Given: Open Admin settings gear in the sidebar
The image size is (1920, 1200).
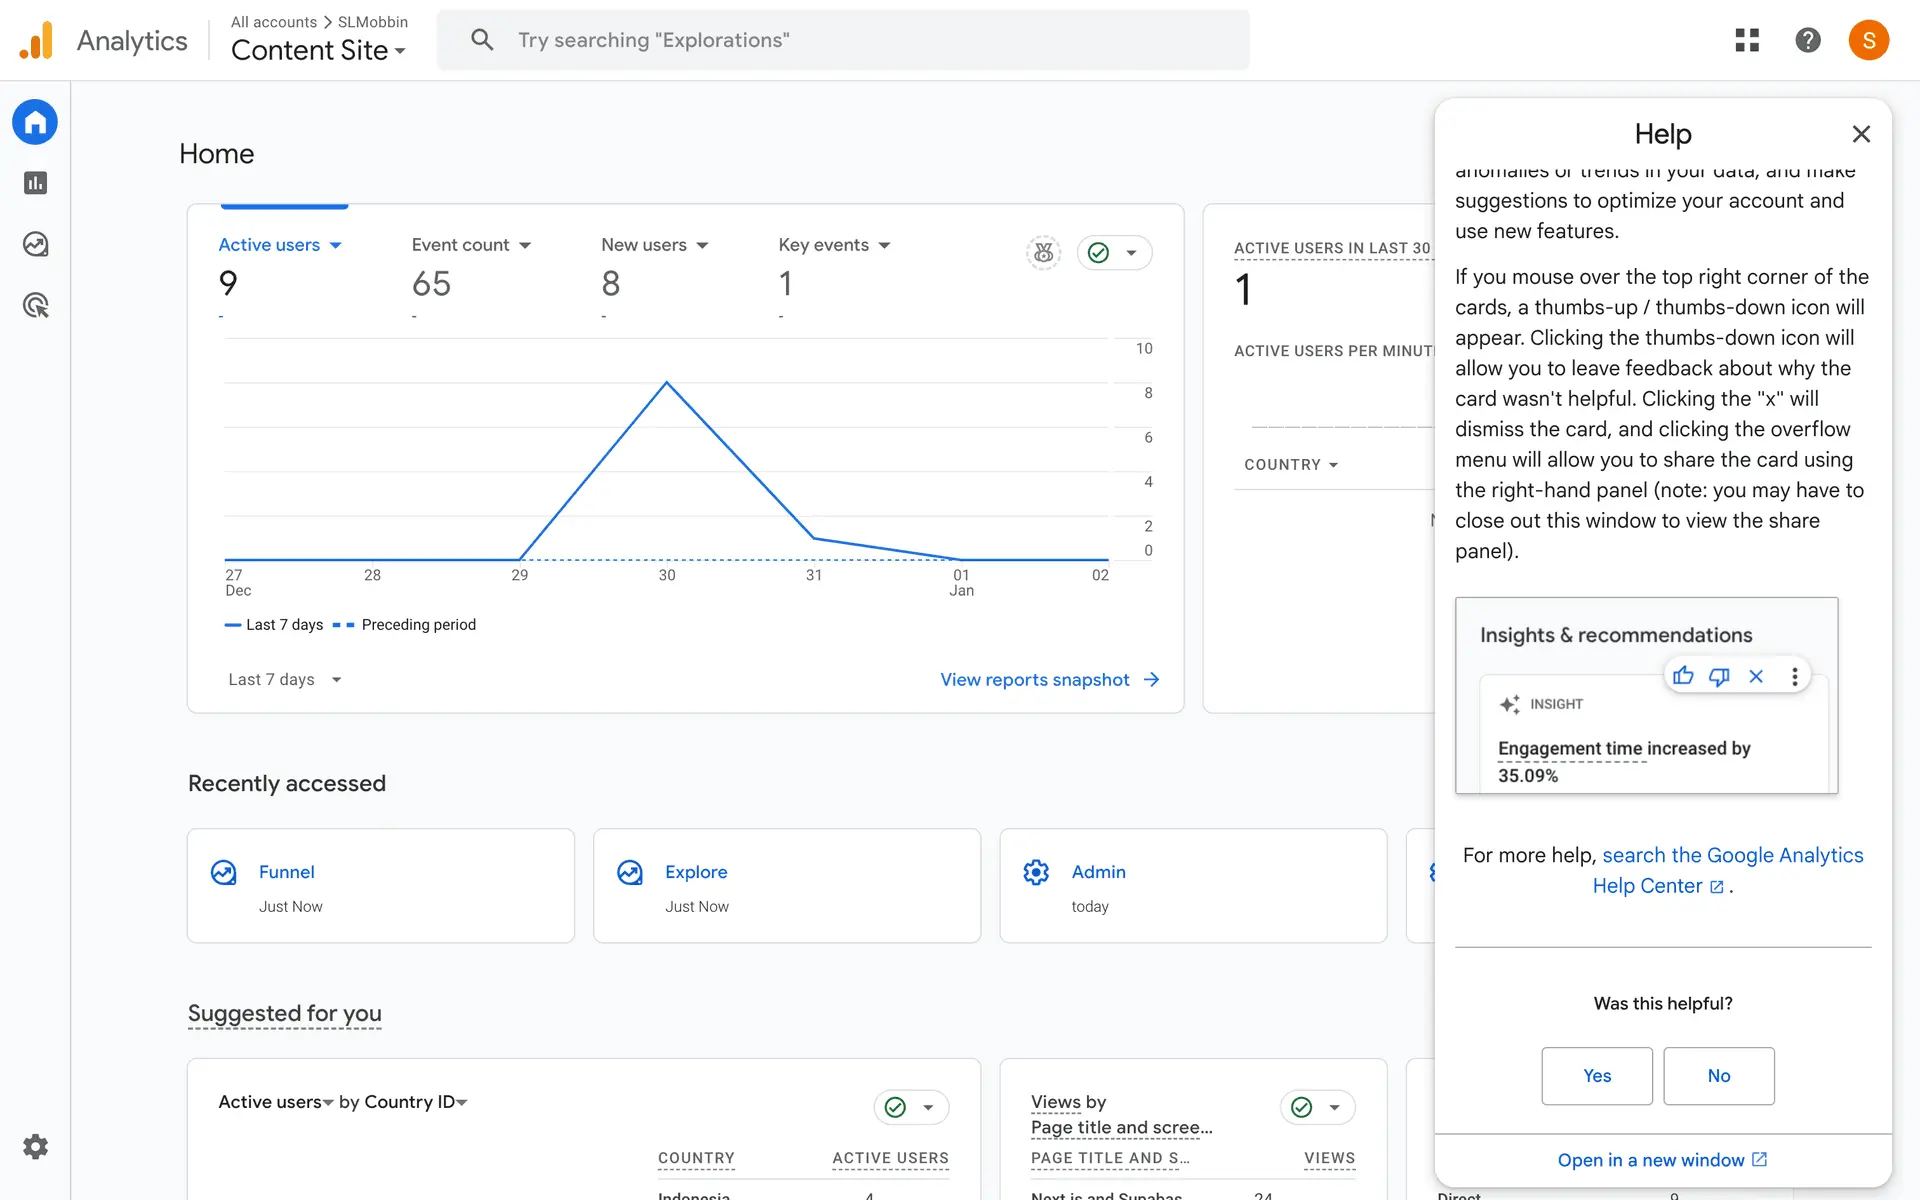Looking at the screenshot, I should (x=36, y=1146).
